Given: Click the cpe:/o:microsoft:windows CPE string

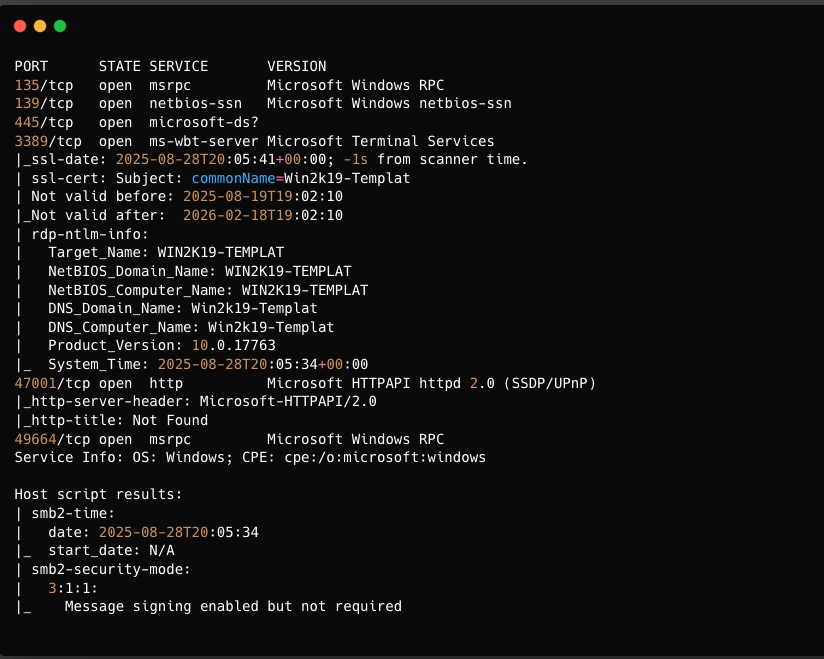Looking at the screenshot, I should 406,457.
